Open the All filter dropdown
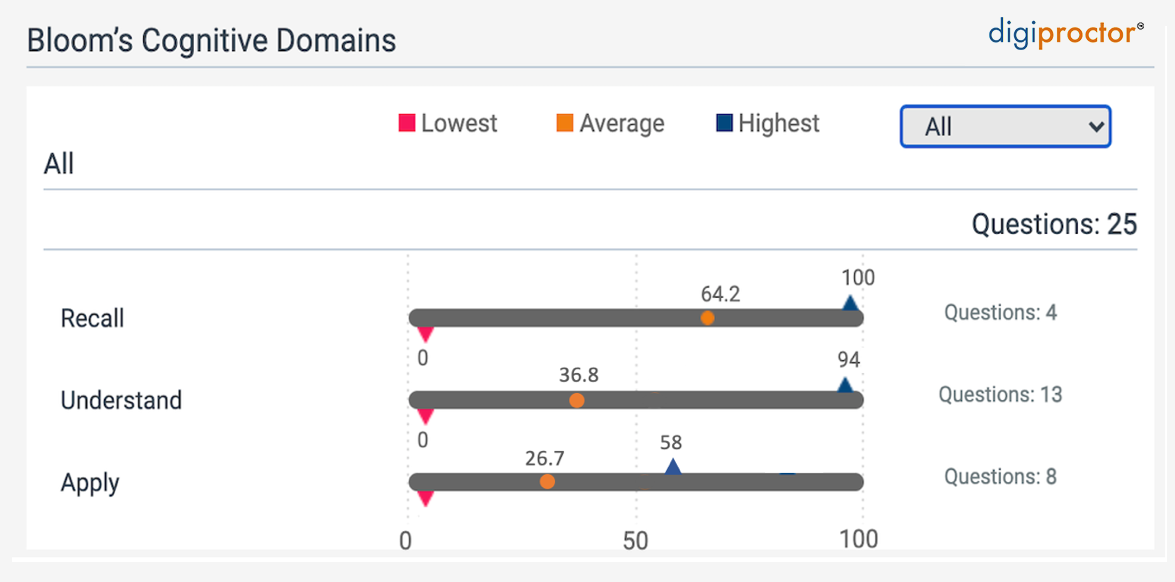The height and width of the screenshot is (582, 1175). [x=1005, y=127]
